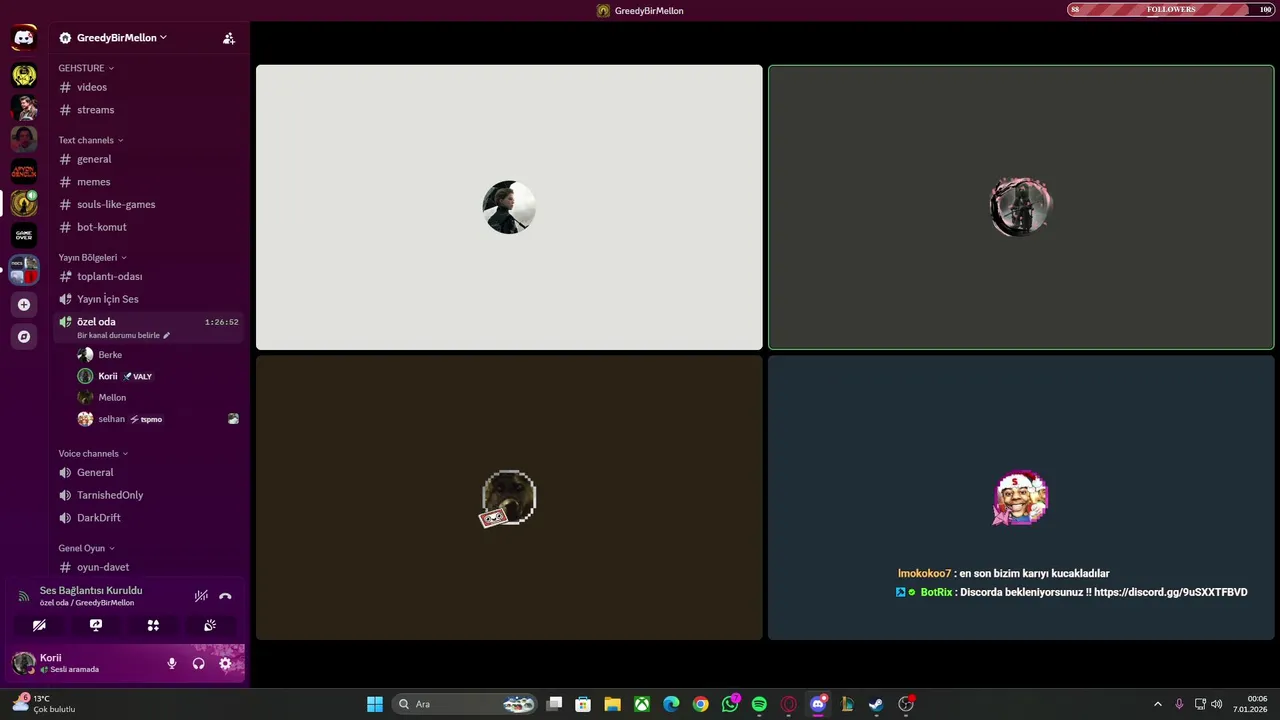Open the Activities launcher icon
Screen dimensions: 1280x720
[x=153, y=625]
